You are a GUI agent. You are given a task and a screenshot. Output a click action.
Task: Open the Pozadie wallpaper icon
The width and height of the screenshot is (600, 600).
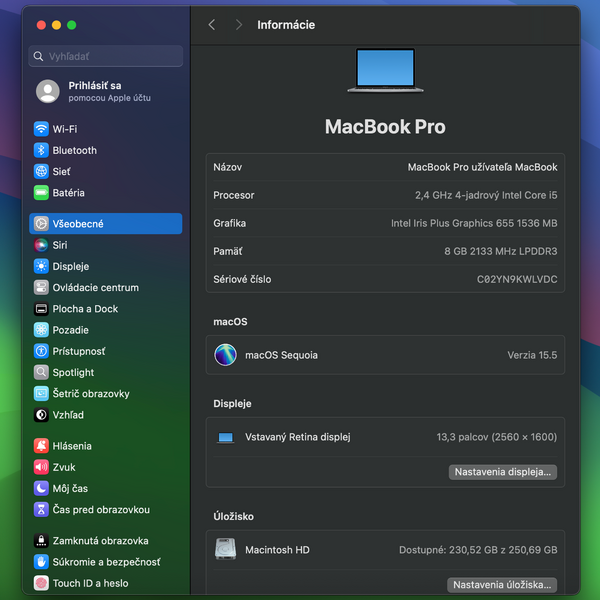point(41,330)
